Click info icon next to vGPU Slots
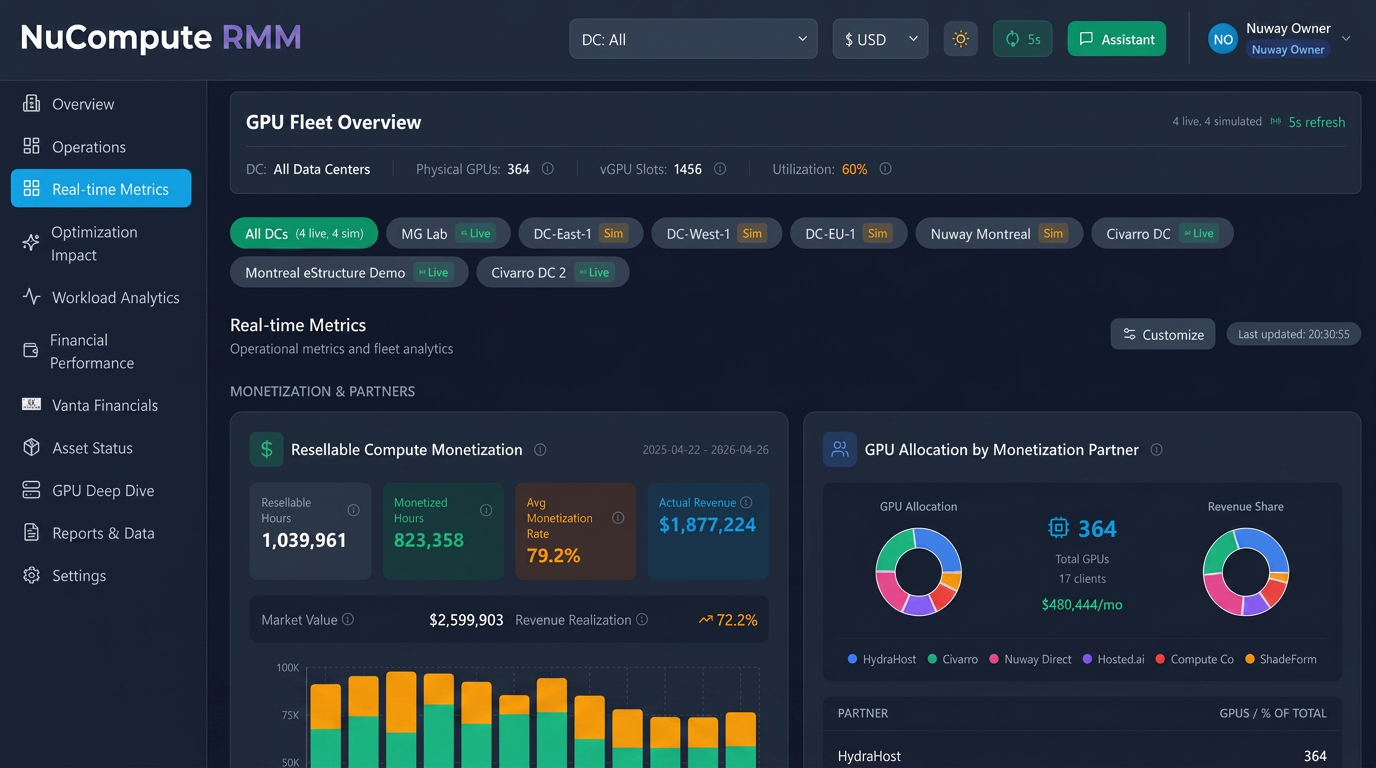Image resolution: width=1376 pixels, height=768 pixels. (x=719, y=169)
